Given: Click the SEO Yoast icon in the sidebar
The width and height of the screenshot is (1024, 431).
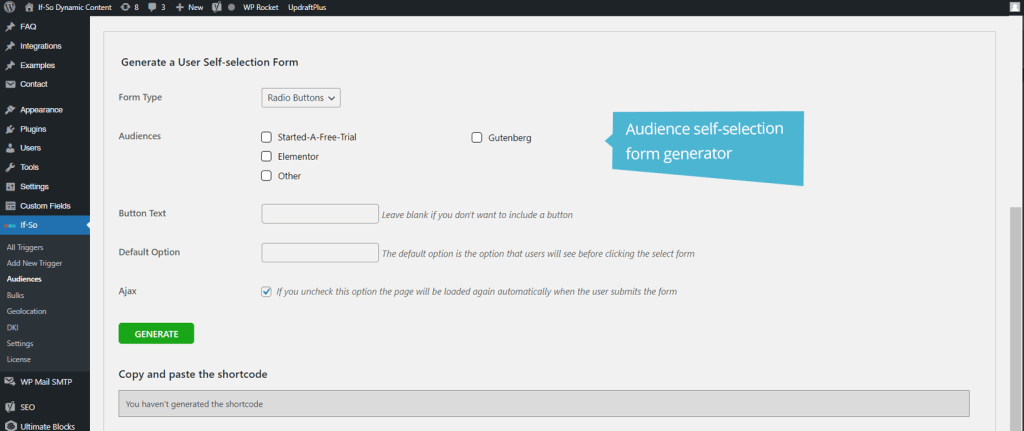Looking at the screenshot, I should click(10, 407).
